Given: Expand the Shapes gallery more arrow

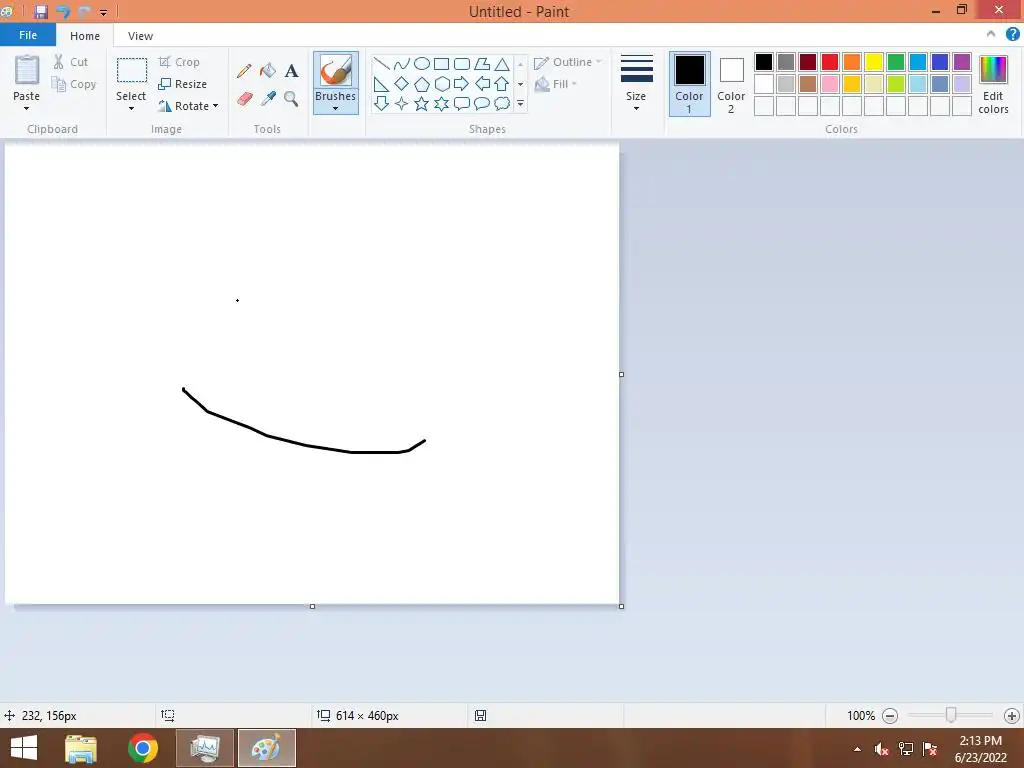Looking at the screenshot, I should [520, 103].
